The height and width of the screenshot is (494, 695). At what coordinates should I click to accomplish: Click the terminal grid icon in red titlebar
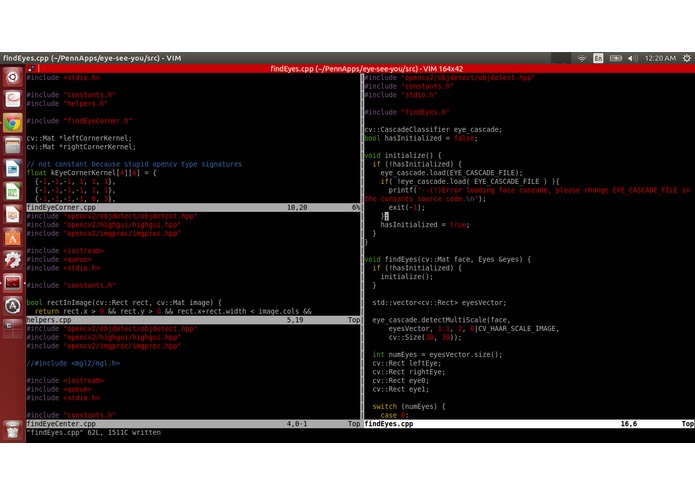pyautogui.click(x=31, y=69)
